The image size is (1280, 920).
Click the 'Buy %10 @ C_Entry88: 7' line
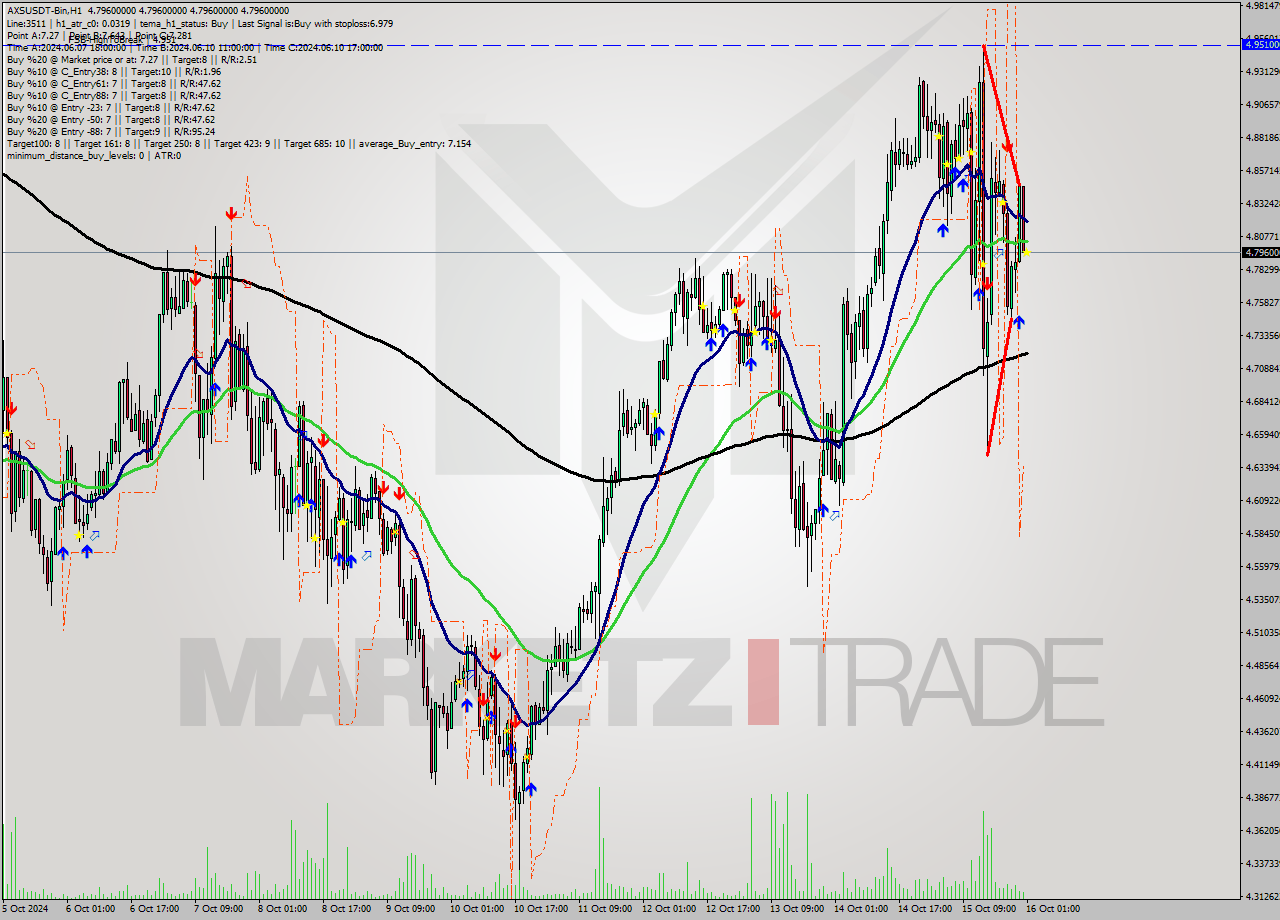pyautogui.click(x=113, y=96)
